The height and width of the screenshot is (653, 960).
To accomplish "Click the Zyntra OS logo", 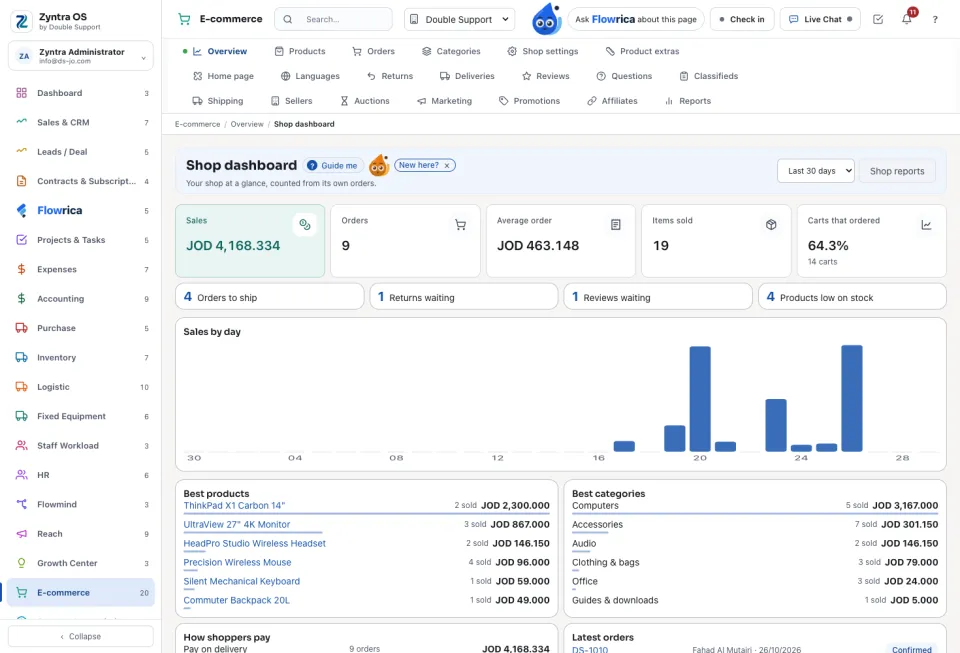I will point(22,21).
